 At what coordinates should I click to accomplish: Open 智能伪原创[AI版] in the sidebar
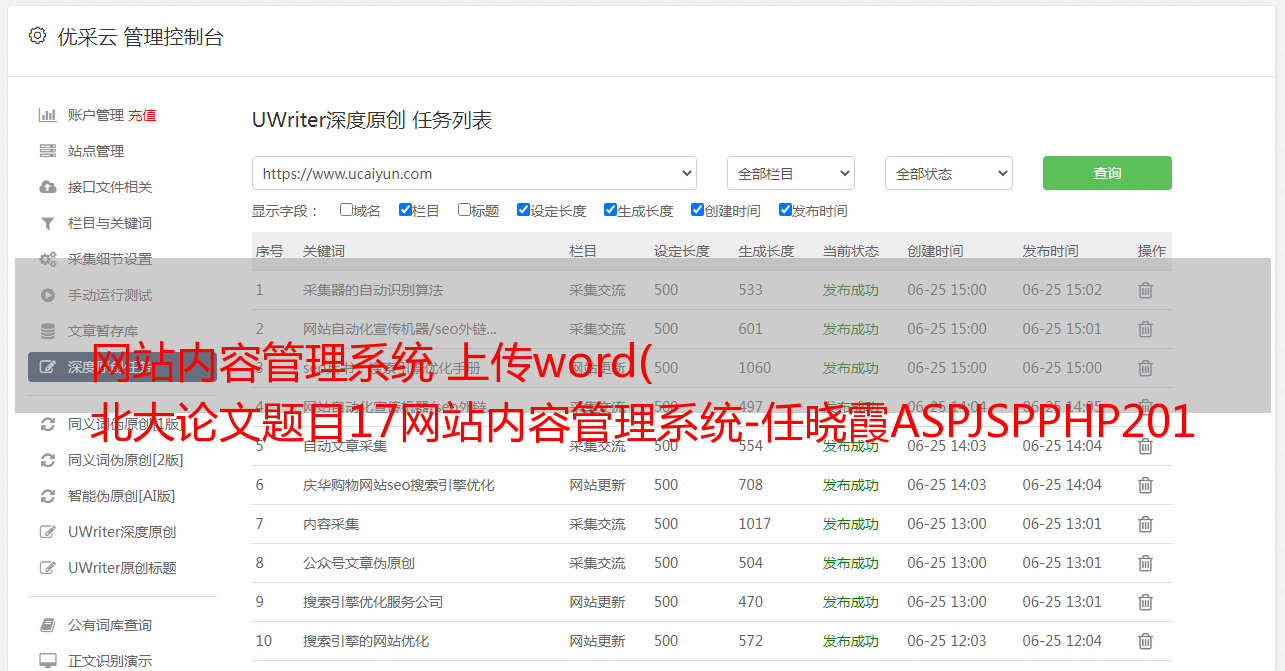122,496
